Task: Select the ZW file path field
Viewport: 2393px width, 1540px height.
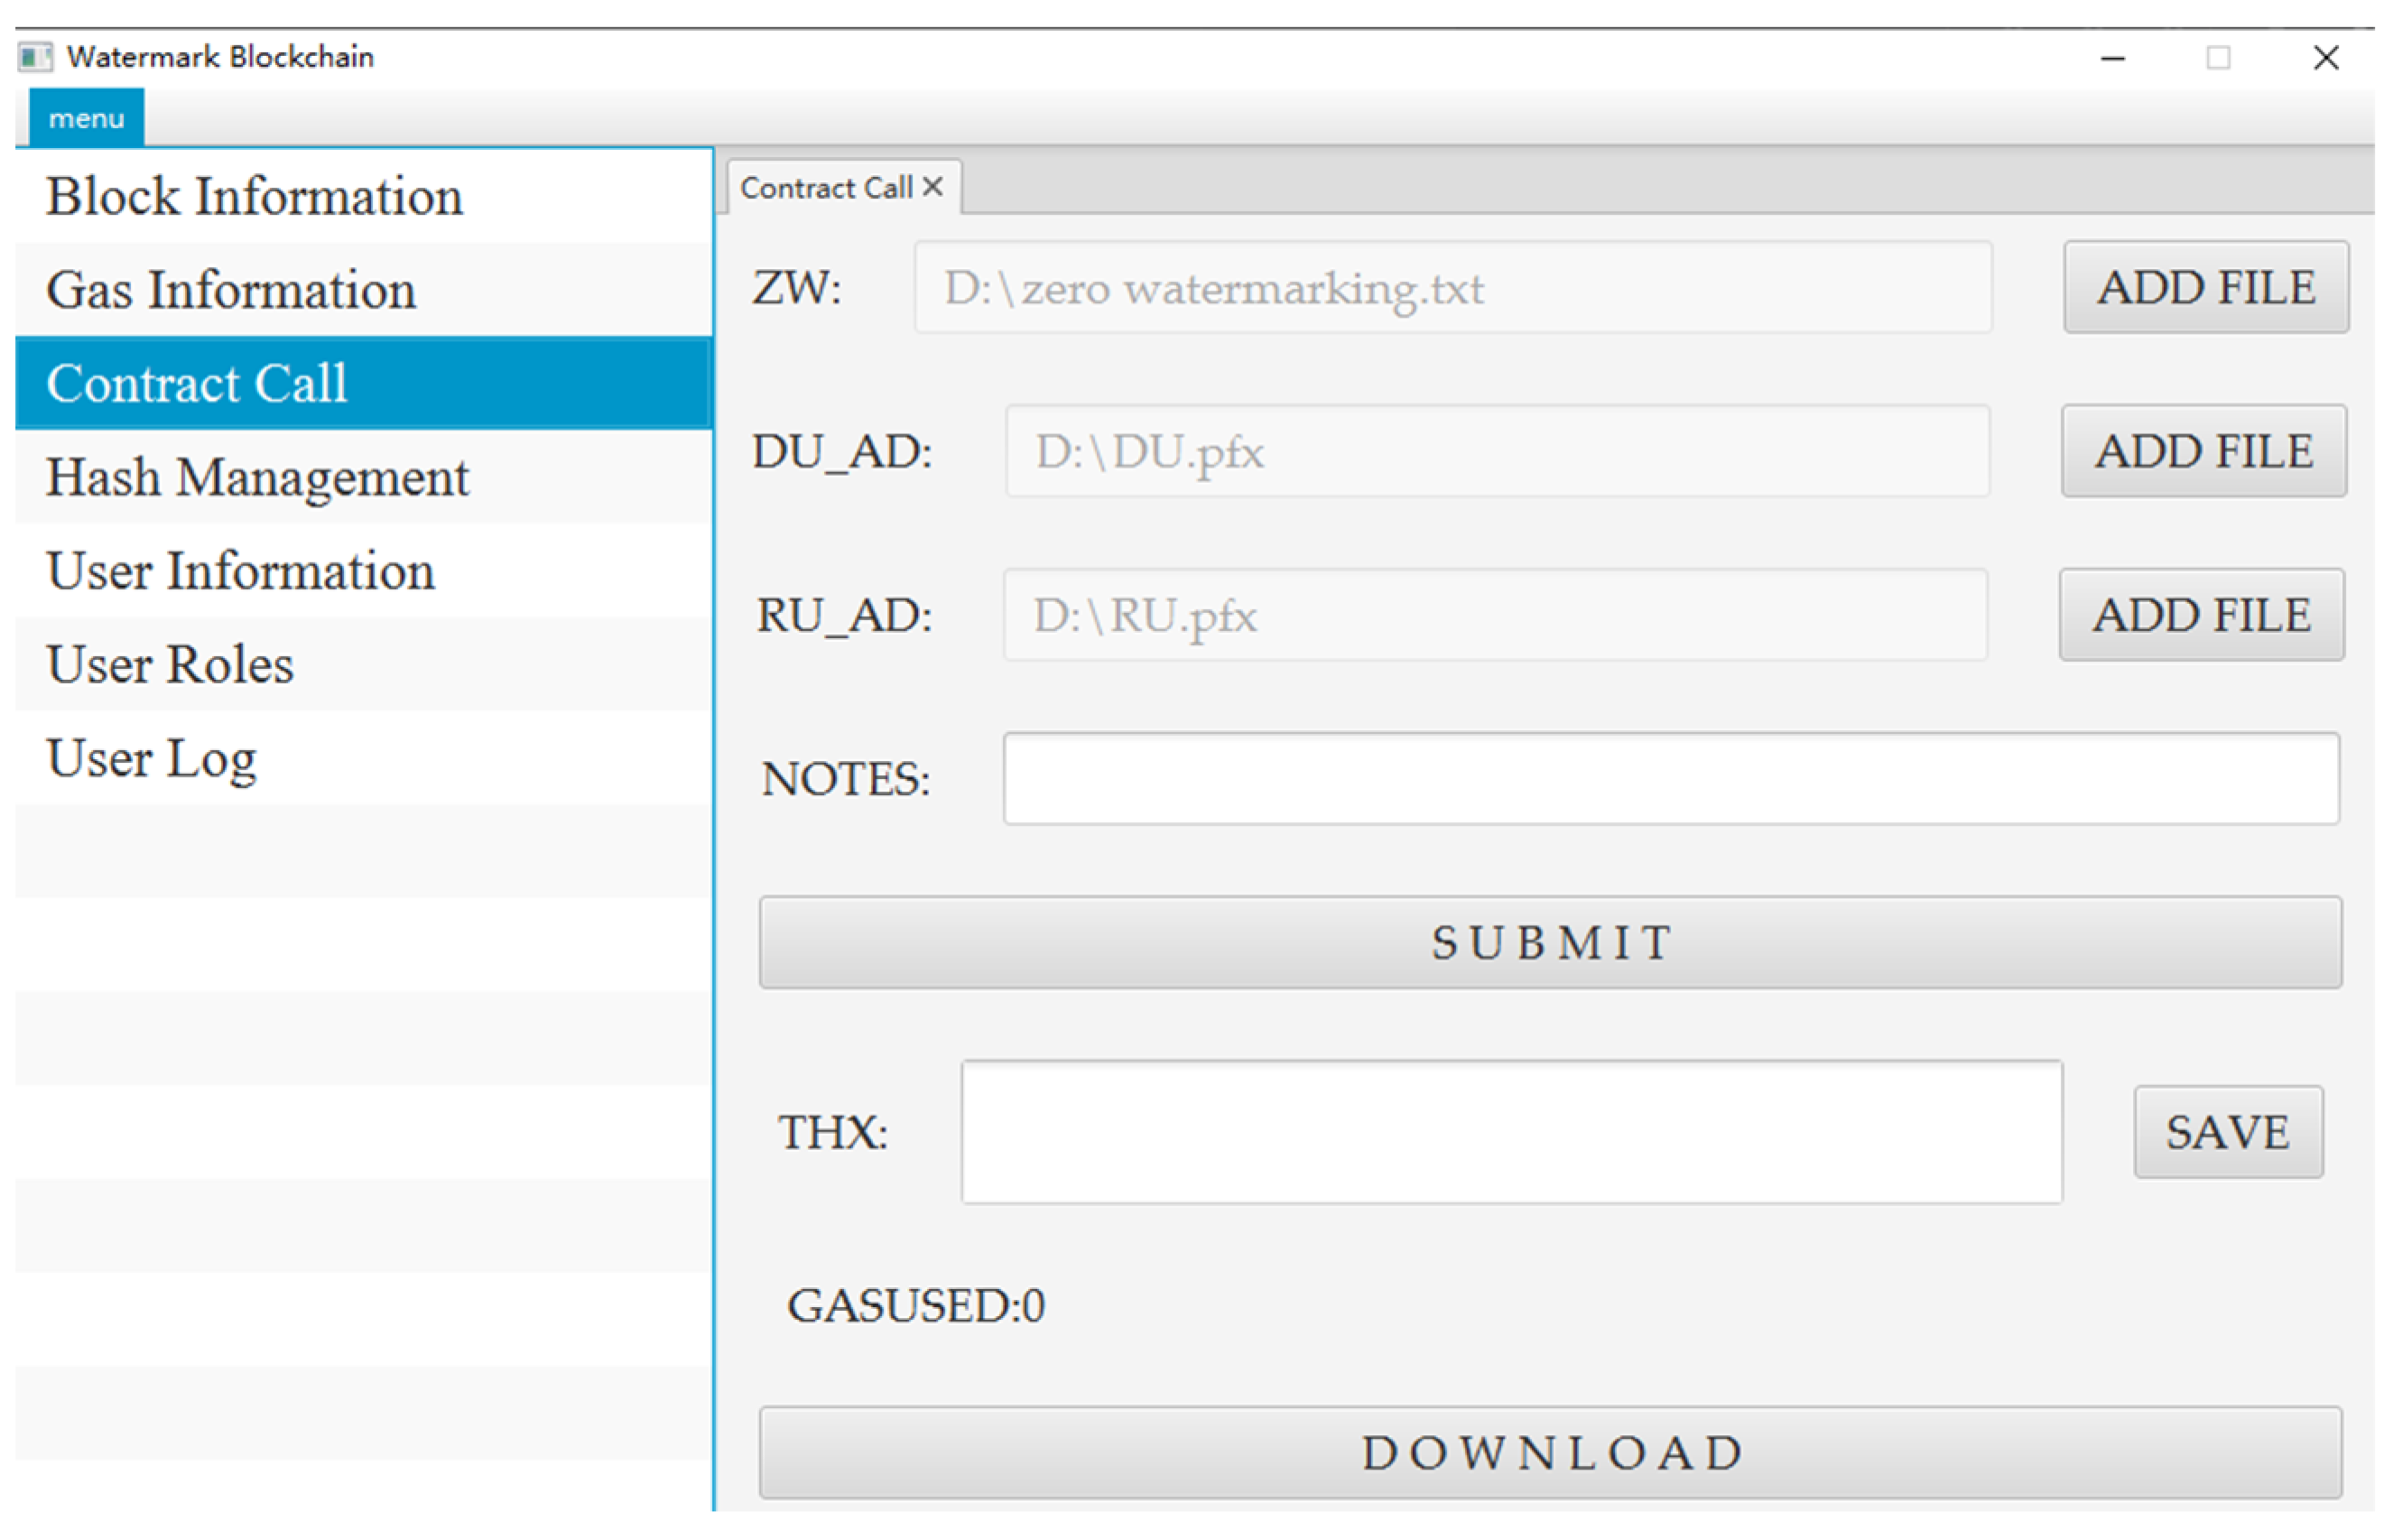Action: (x=1453, y=288)
